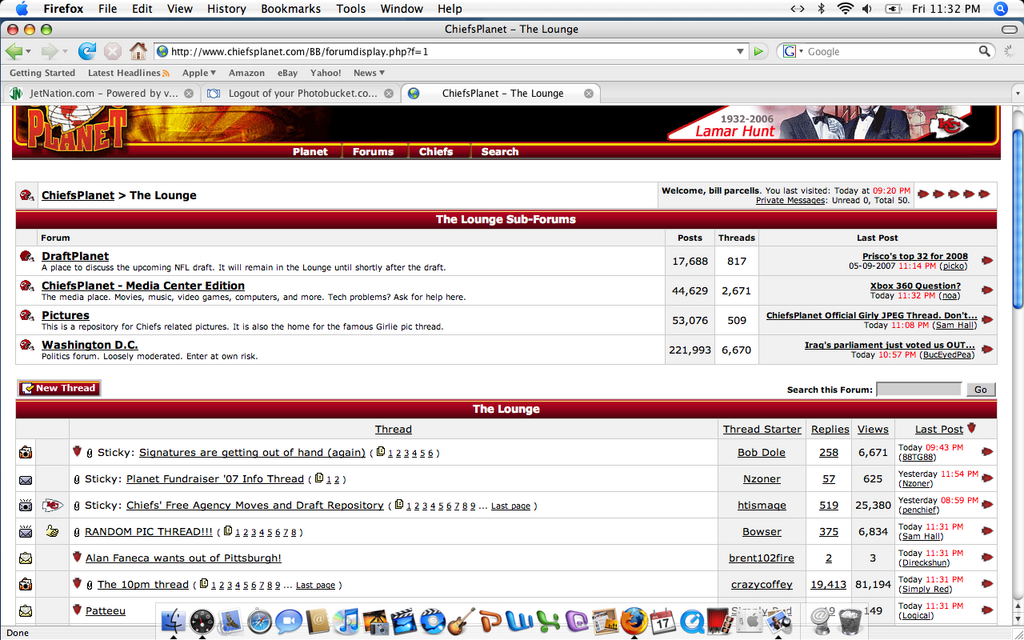Jump to first unread in Alan Faneca thread
Image resolution: width=1024 pixels, height=640 pixels.
coord(77,557)
